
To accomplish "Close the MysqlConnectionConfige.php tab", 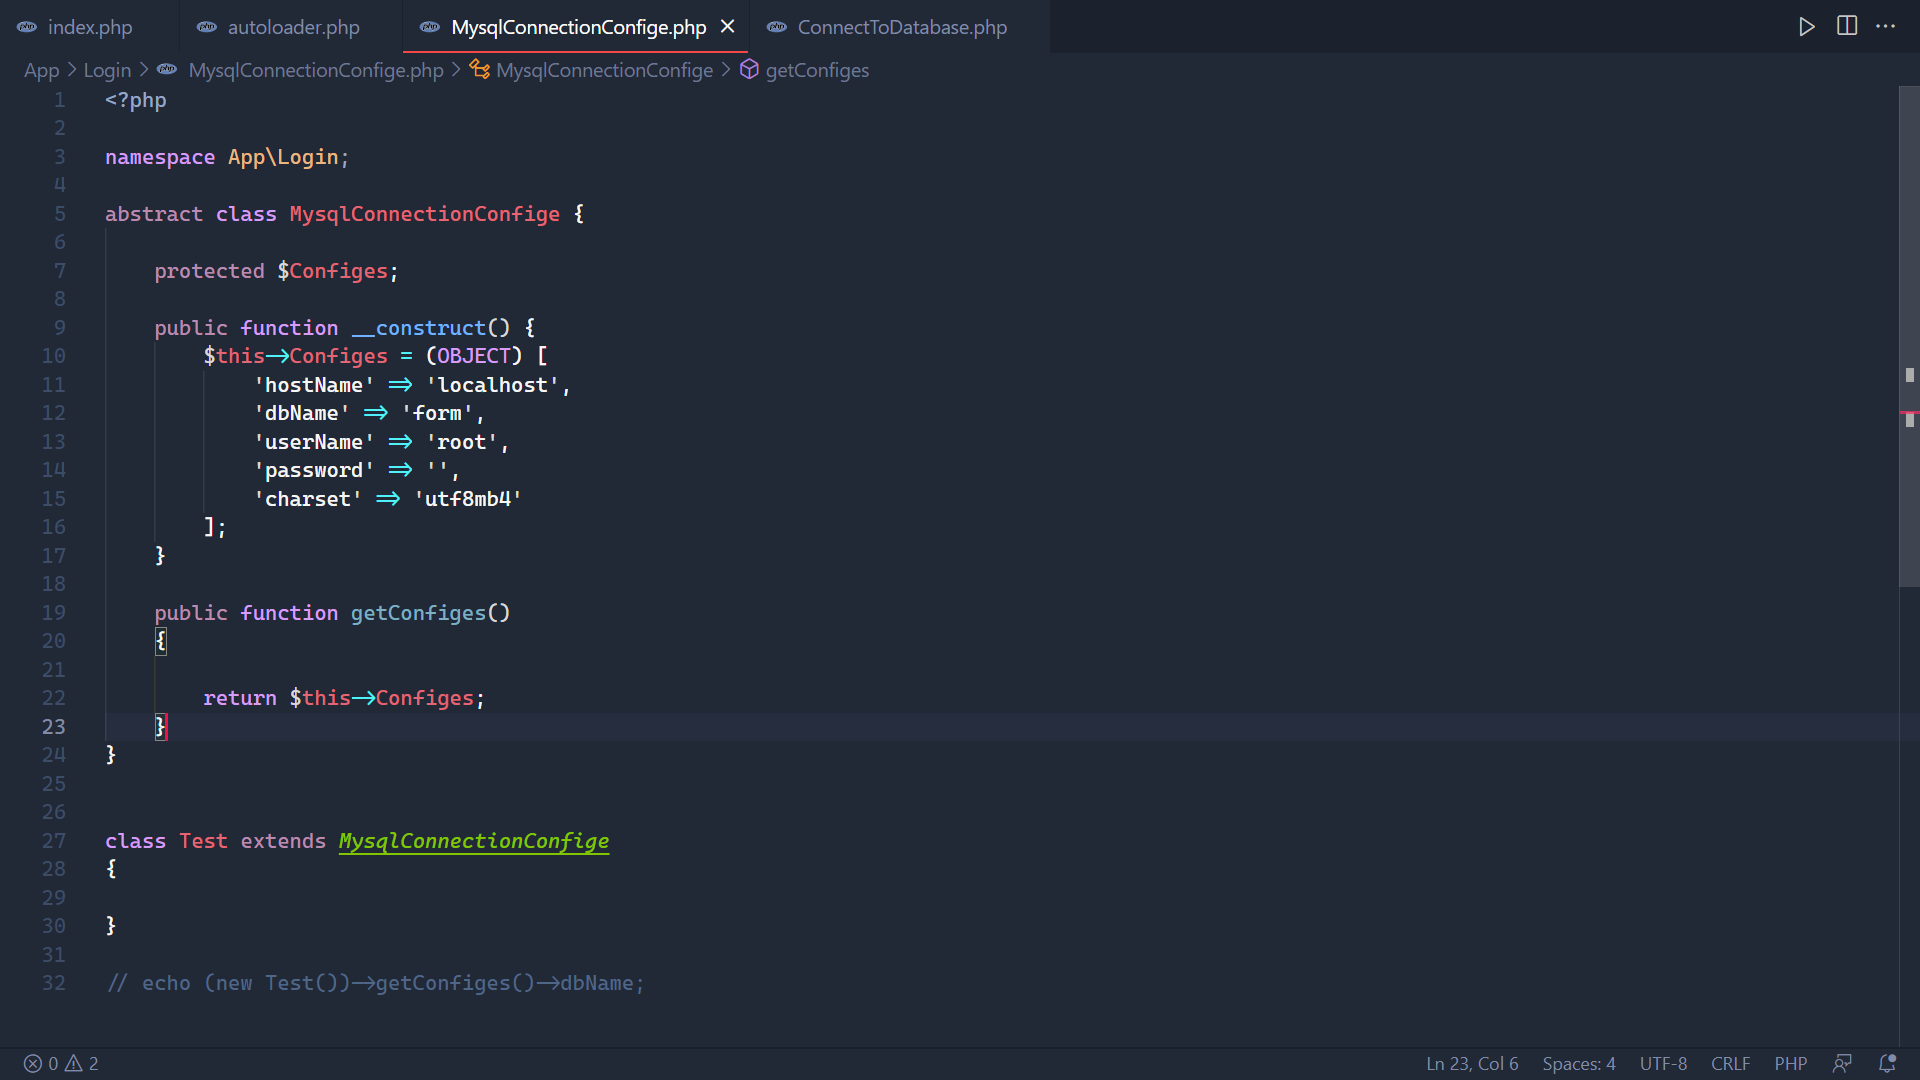I will [x=728, y=27].
